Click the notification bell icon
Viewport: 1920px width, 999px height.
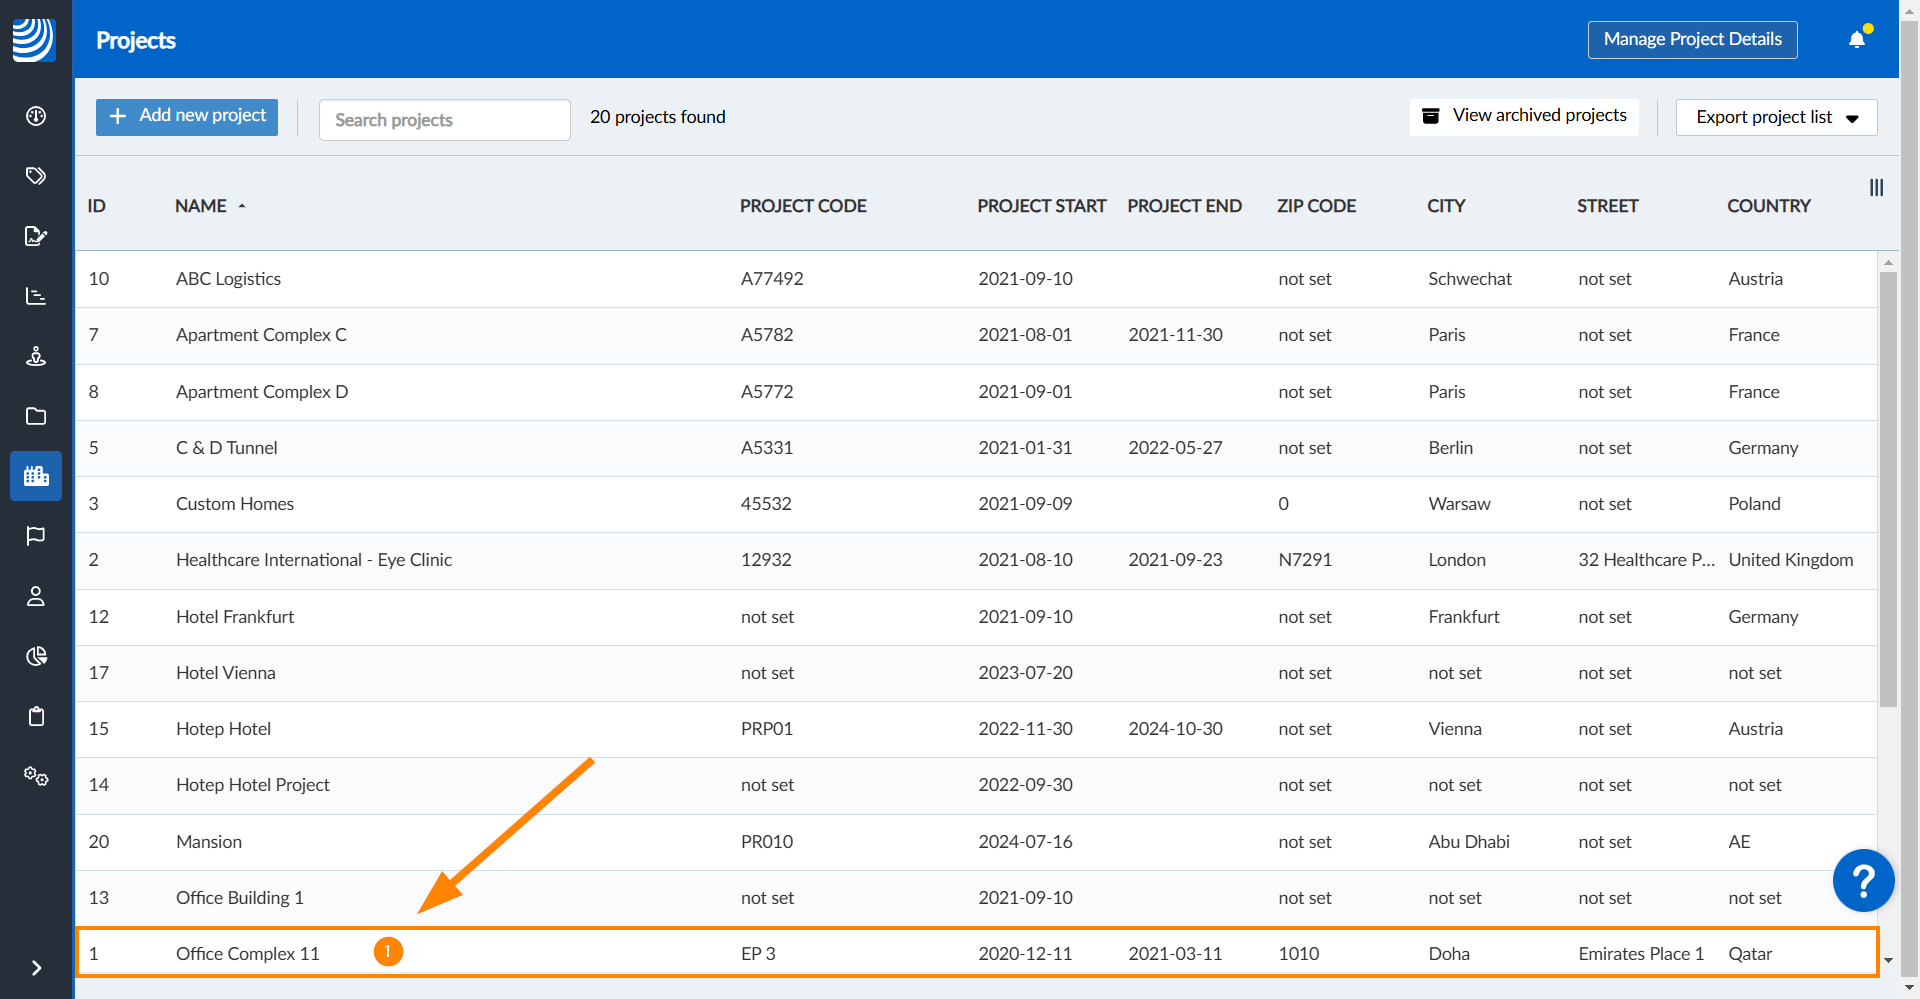tap(1857, 40)
